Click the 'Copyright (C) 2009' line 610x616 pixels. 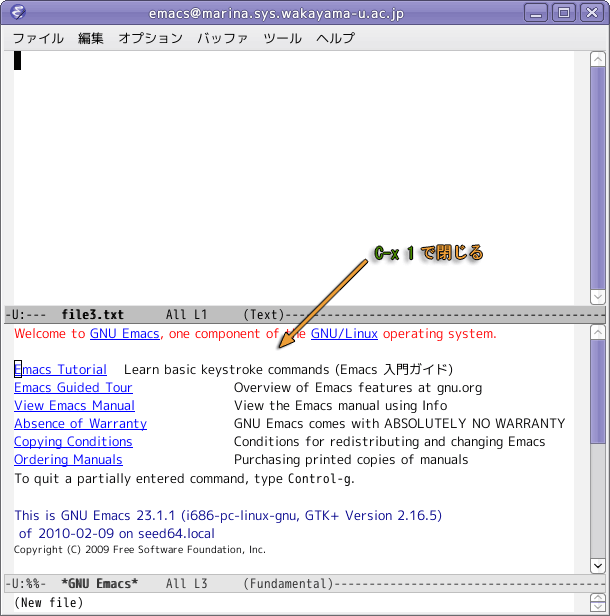pyautogui.click(x=140, y=550)
